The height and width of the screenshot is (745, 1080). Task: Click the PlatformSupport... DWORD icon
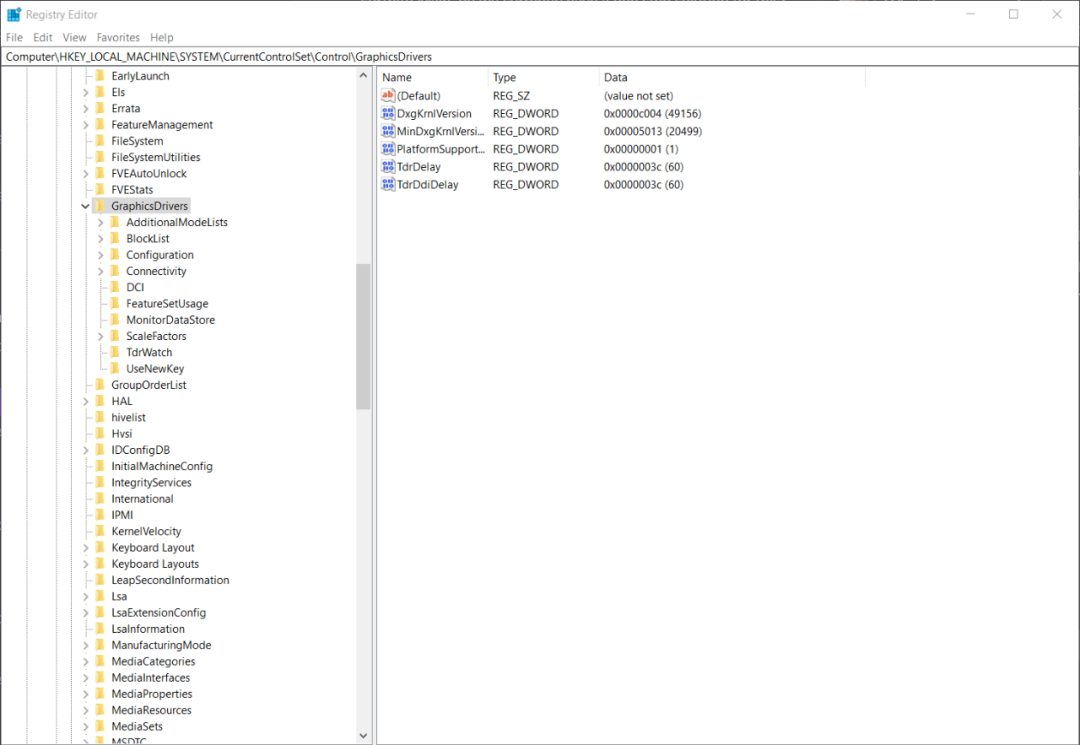click(x=388, y=149)
